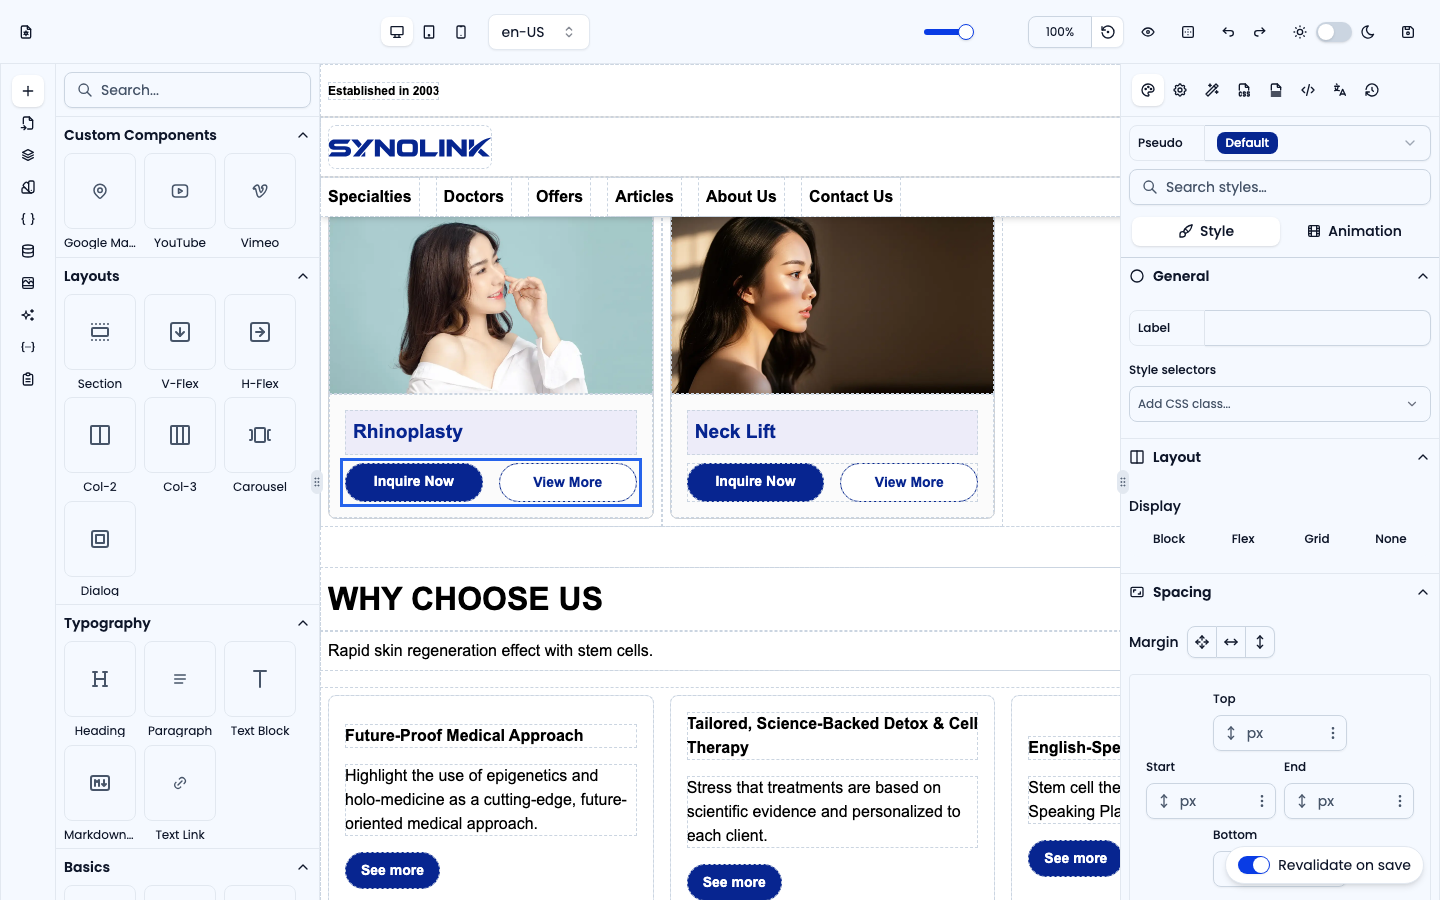Collapse the Spacing section
Screen dimensions: 1440x900
pyautogui.click(x=1423, y=592)
